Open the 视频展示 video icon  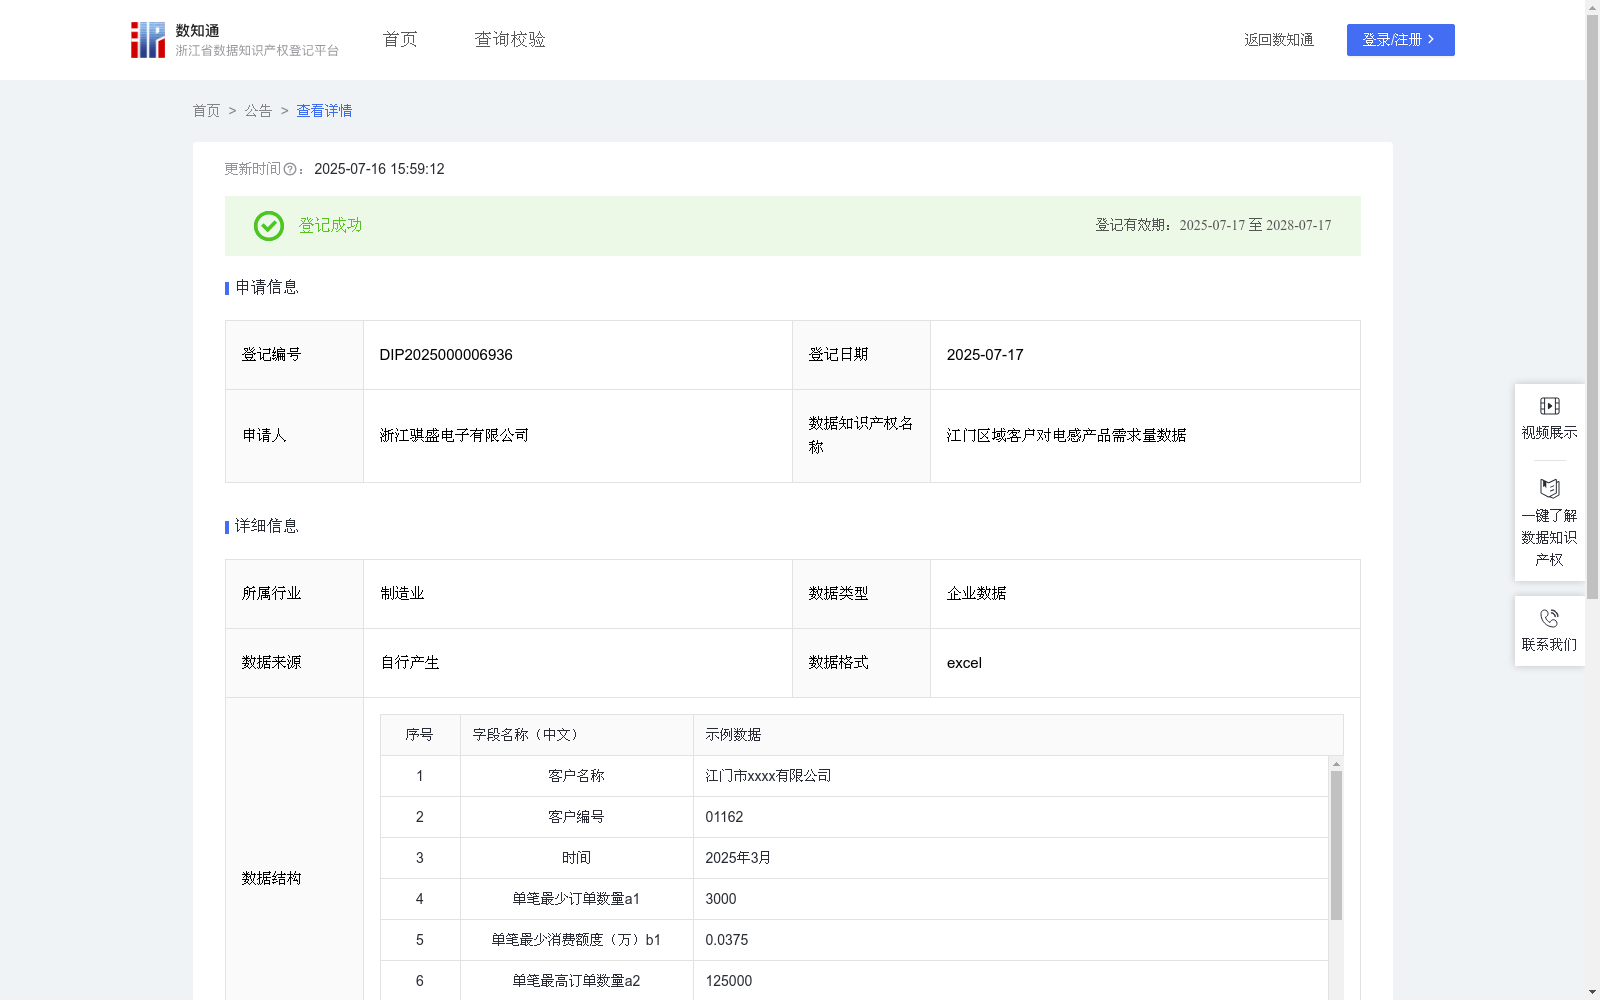(1549, 406)
